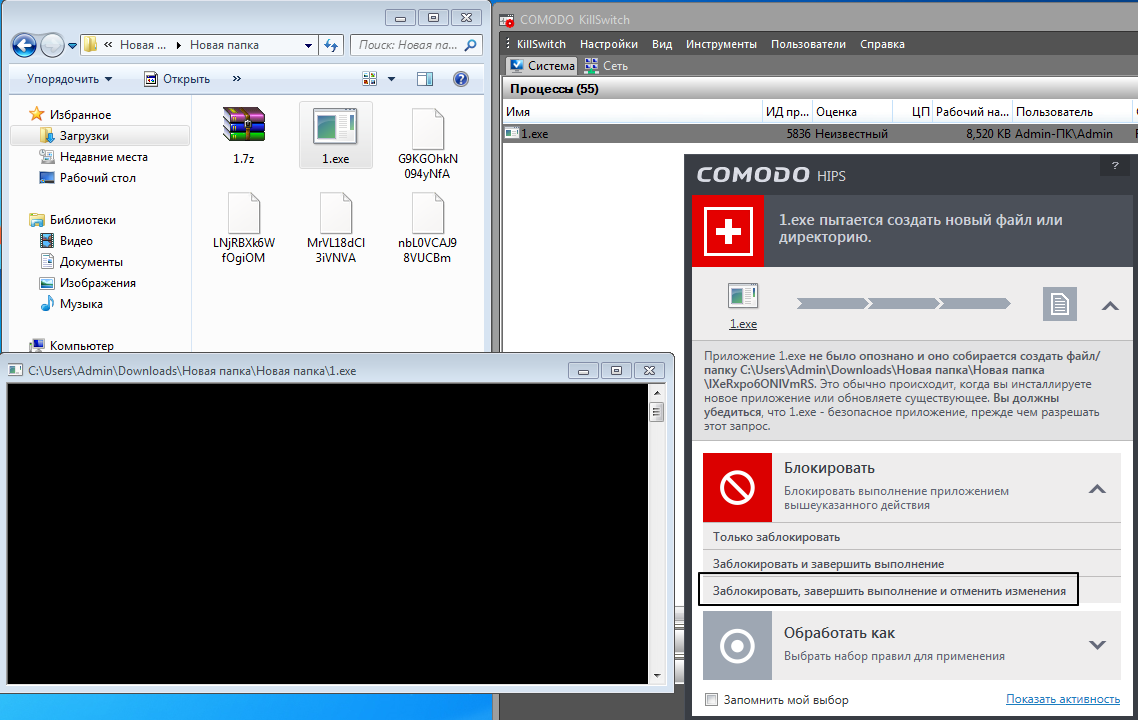This screenshot has height=720, width=1138.
Task: Open the Справка menu
Action: (x=882, y=44)
